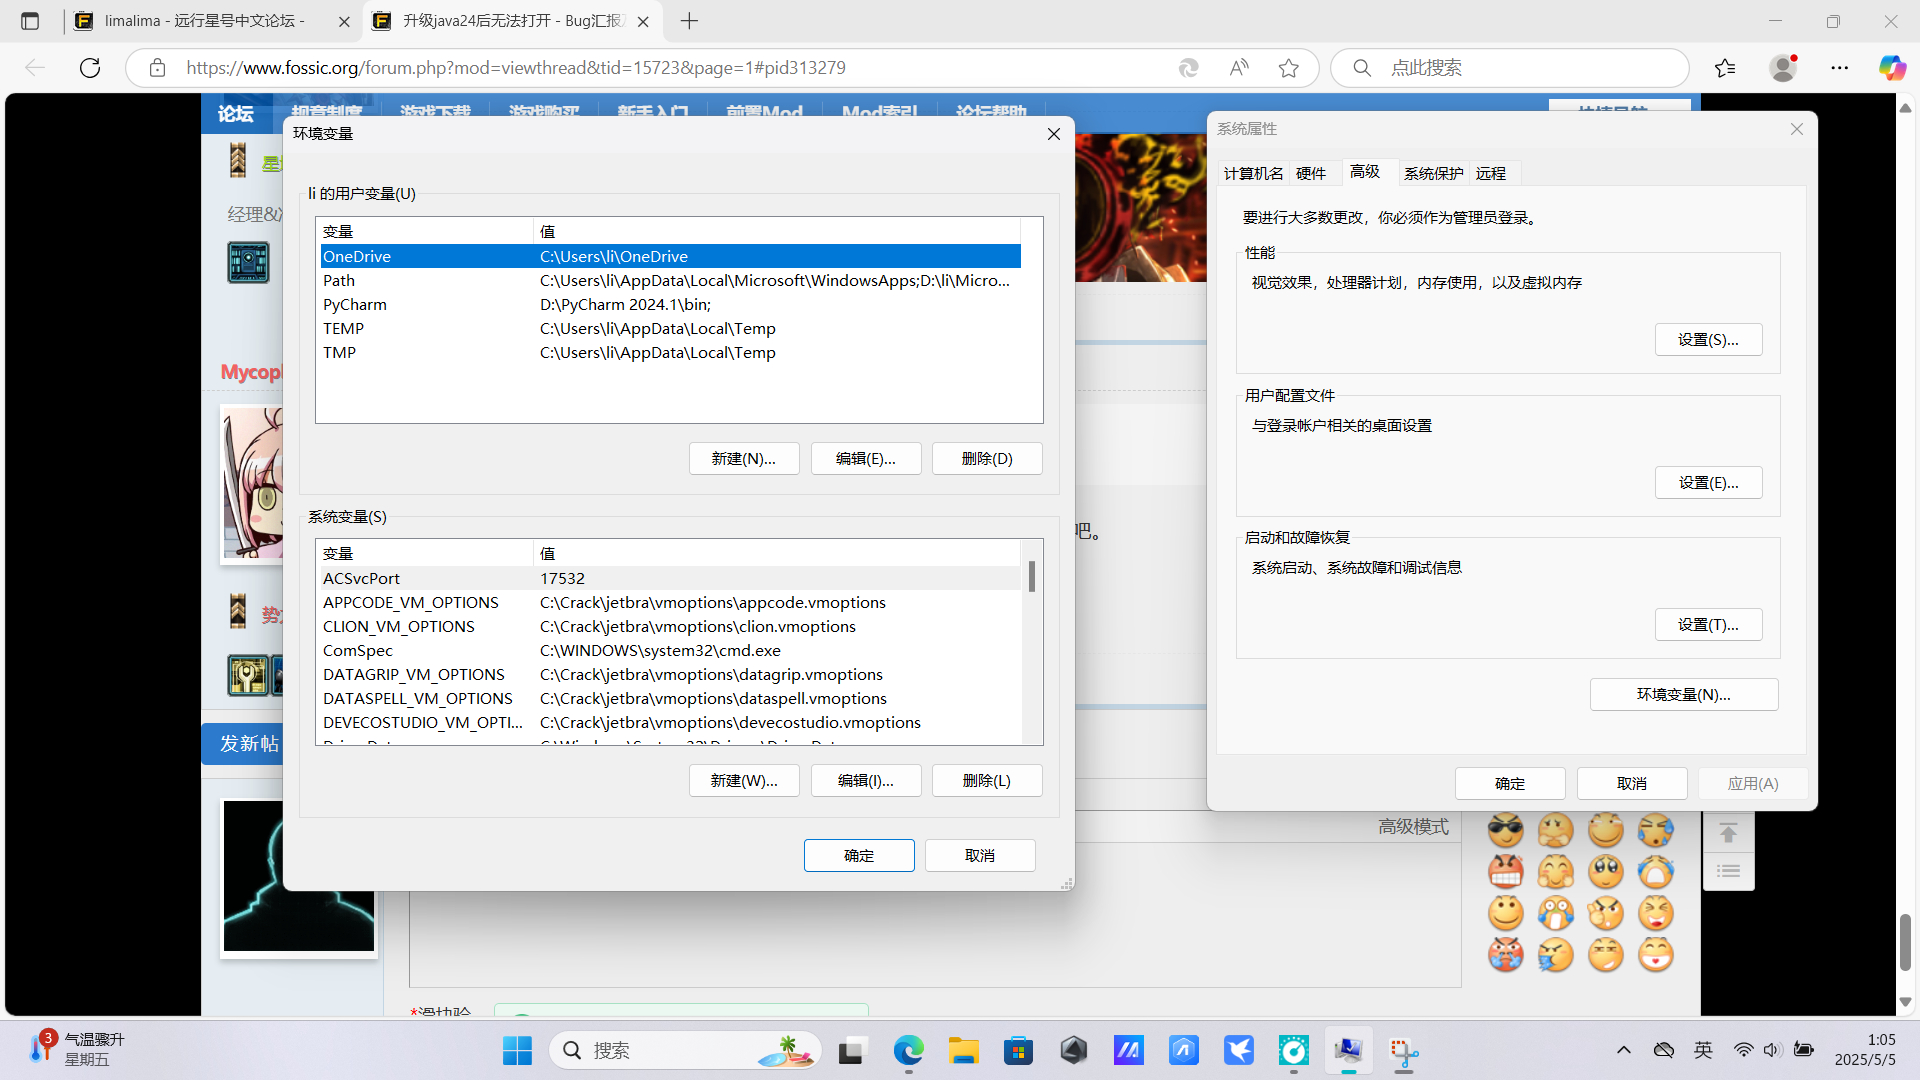Expand the system tray hidden icons chevron
This screenshot has width=1920, height=1080.
(1623, 1050)
